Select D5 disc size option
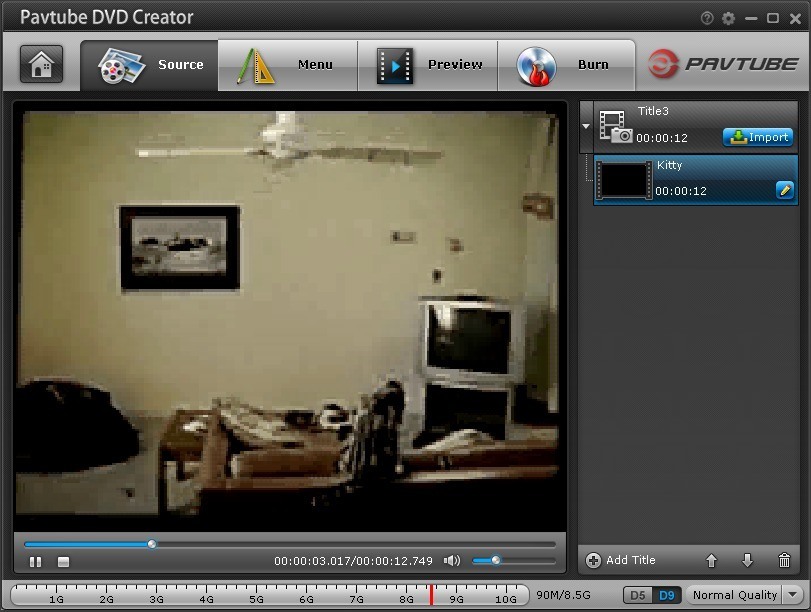This screenshot has height=612, width=811. 638,595
